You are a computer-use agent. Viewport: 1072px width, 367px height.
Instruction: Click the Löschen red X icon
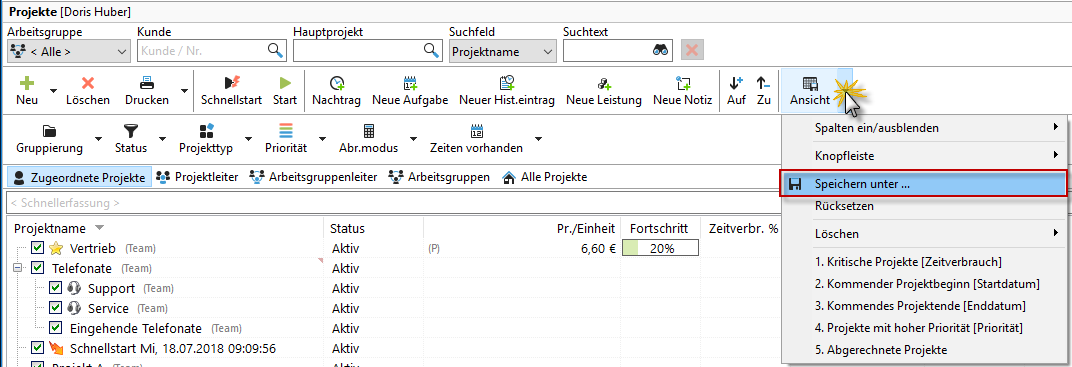pos(88,83)
